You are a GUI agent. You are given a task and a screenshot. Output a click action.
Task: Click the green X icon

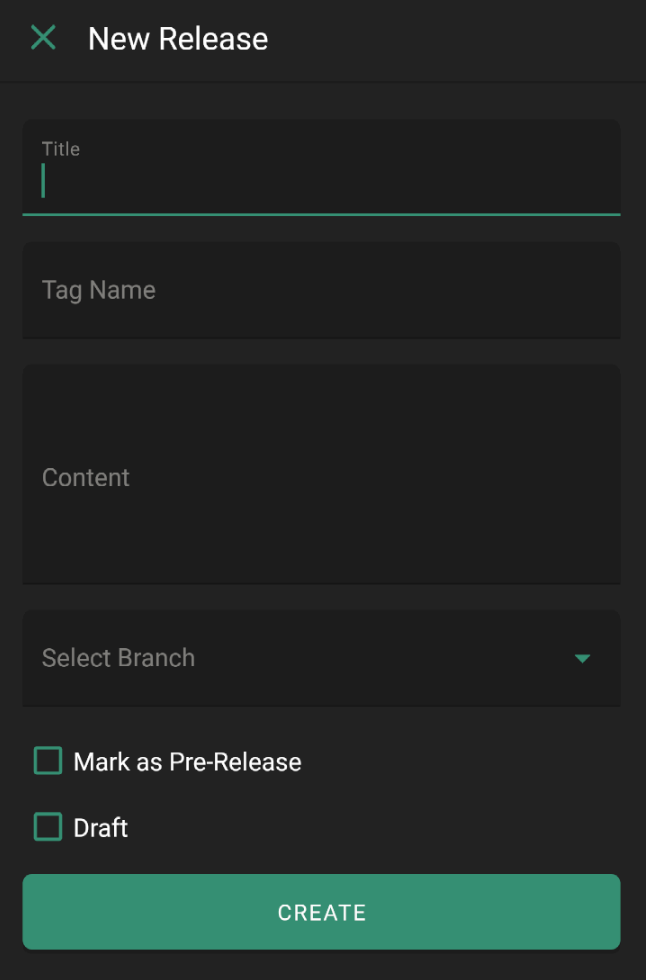tap(43, 38)
